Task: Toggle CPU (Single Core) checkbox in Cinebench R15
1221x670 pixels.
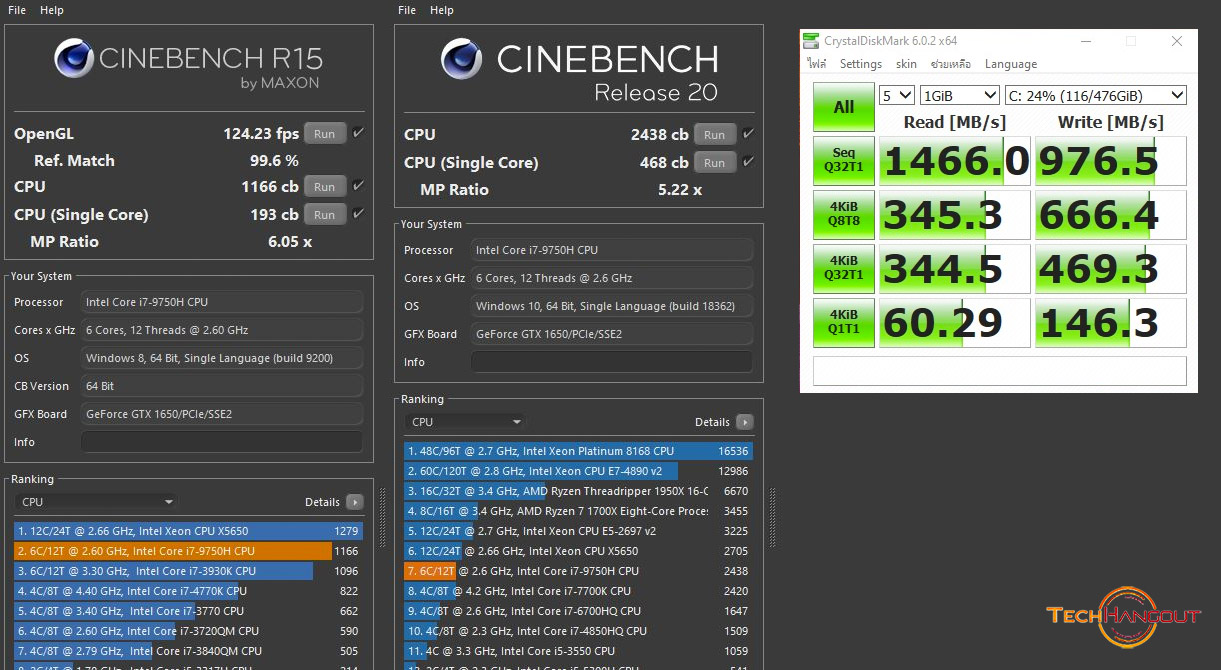Action: tap(358, 214)
